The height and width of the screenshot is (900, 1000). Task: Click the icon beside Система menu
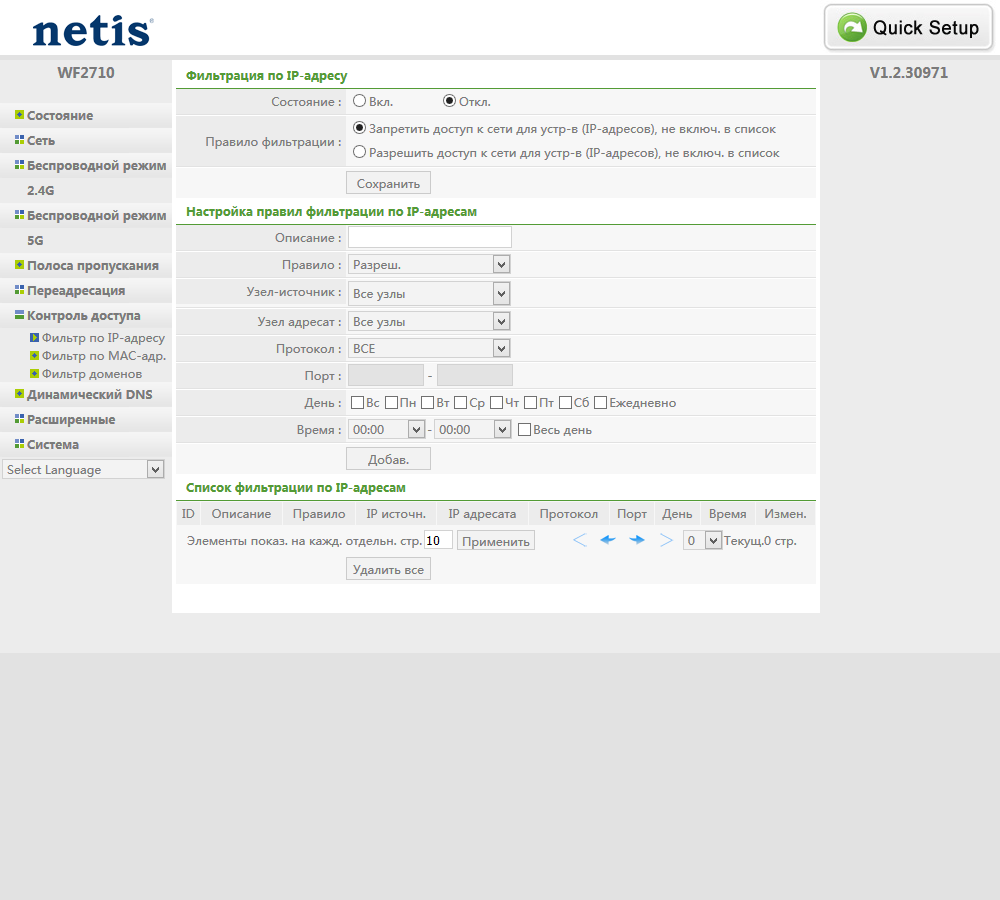coord(20,443)
